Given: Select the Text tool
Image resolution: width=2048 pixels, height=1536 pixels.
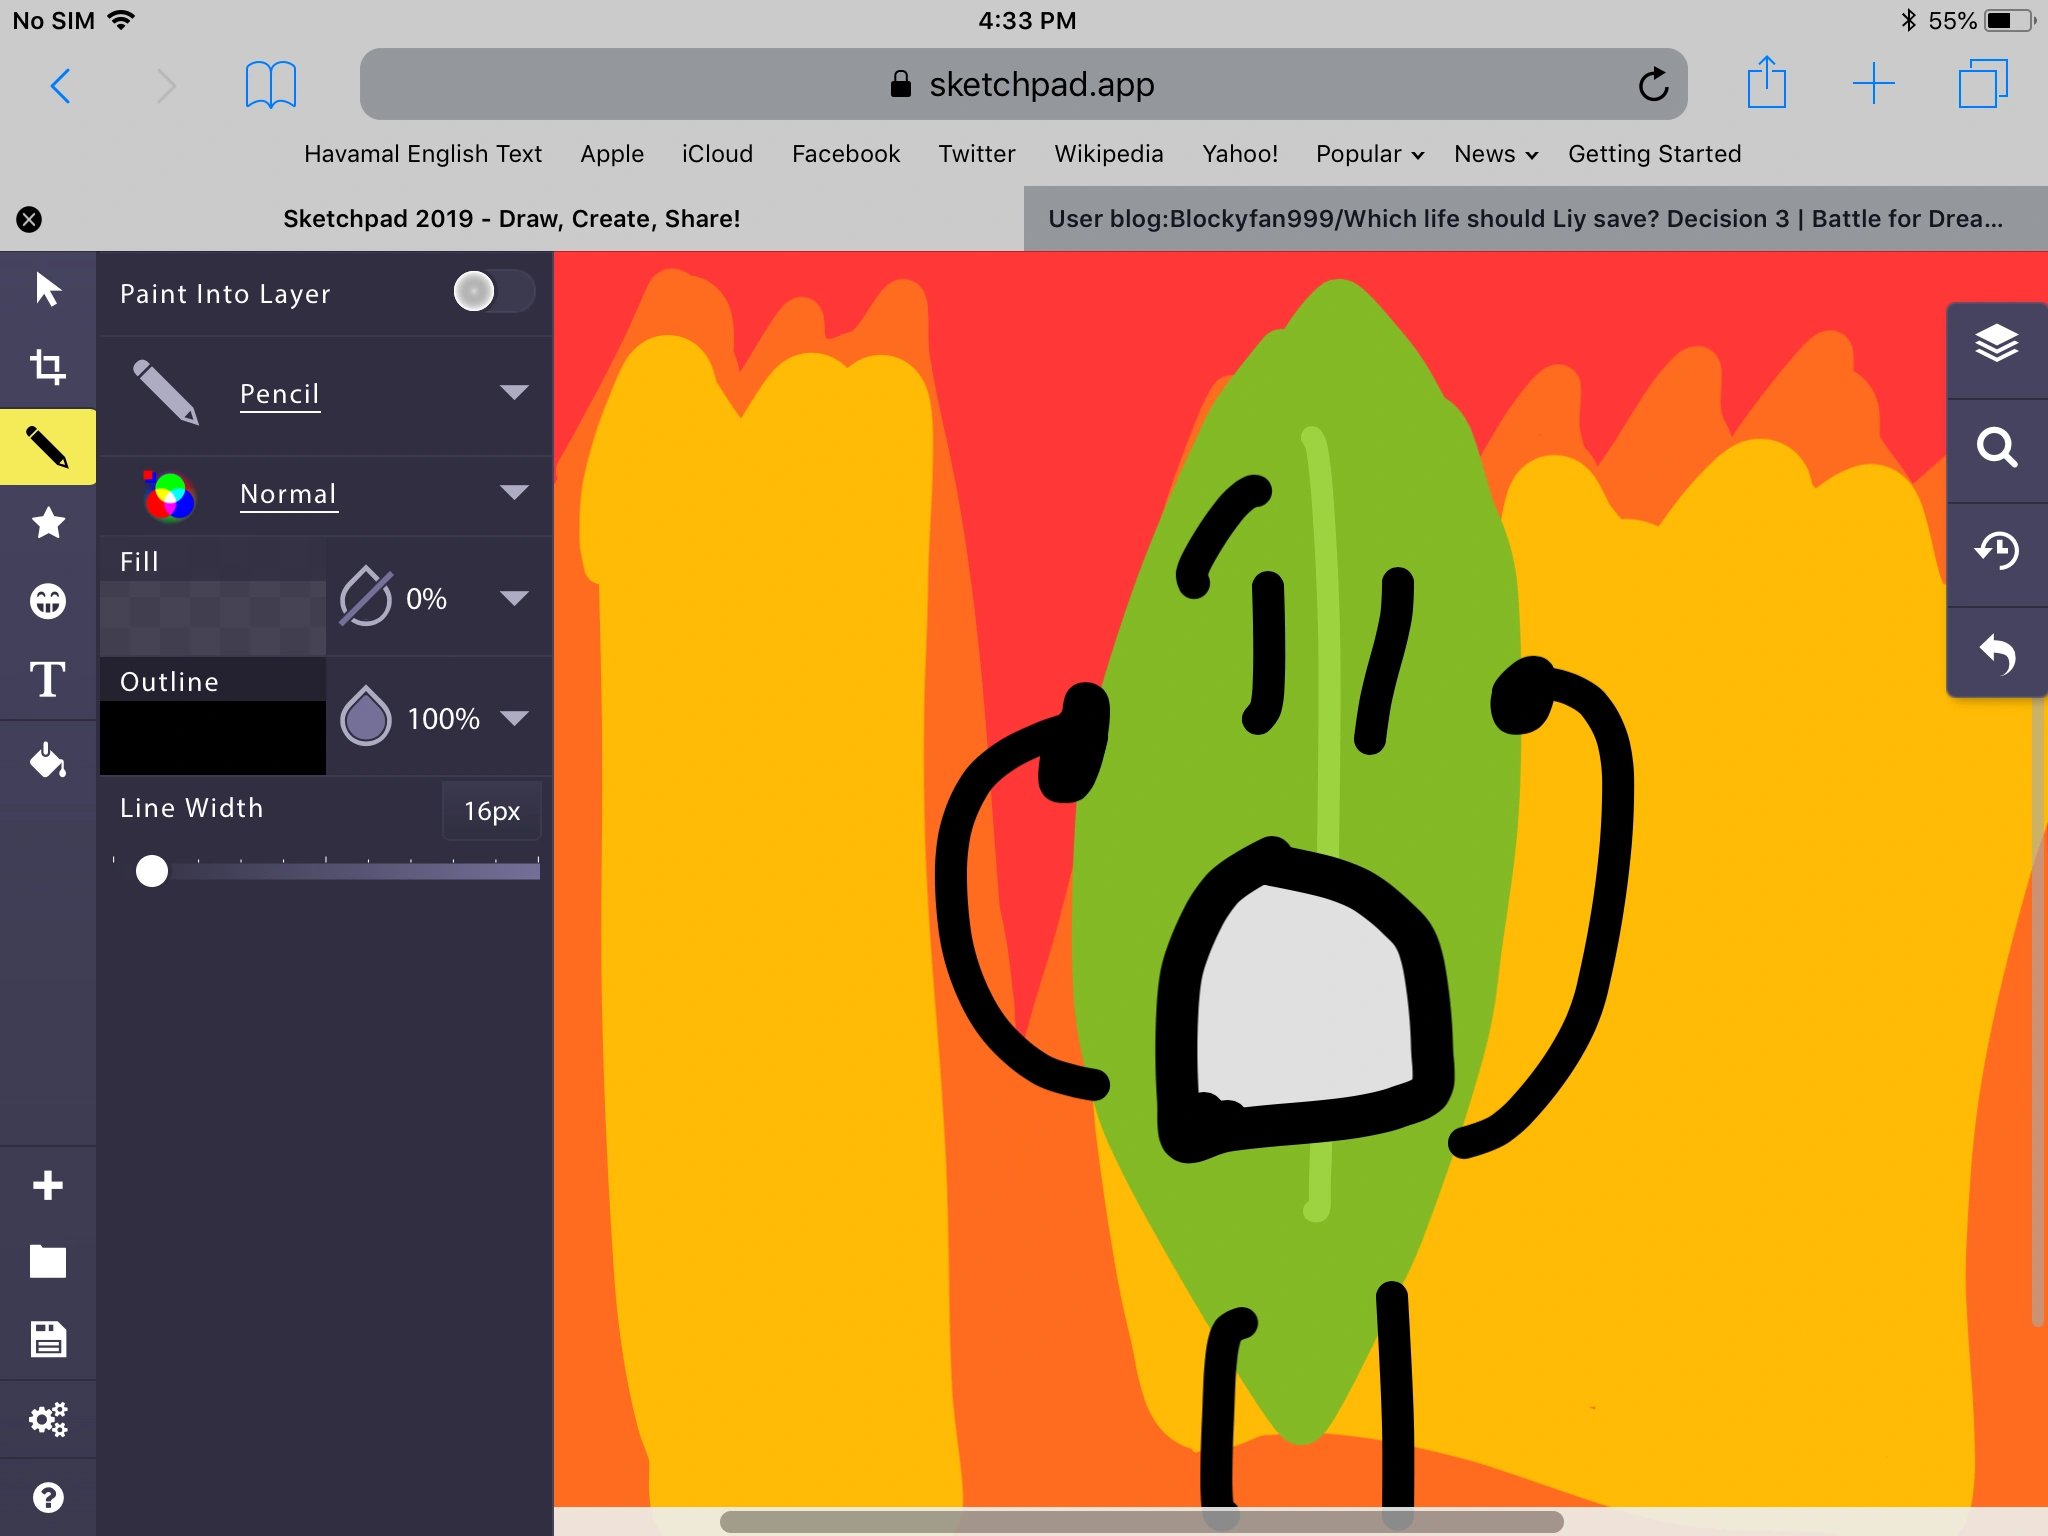Looking at the screenshot, I should [47, 680].
